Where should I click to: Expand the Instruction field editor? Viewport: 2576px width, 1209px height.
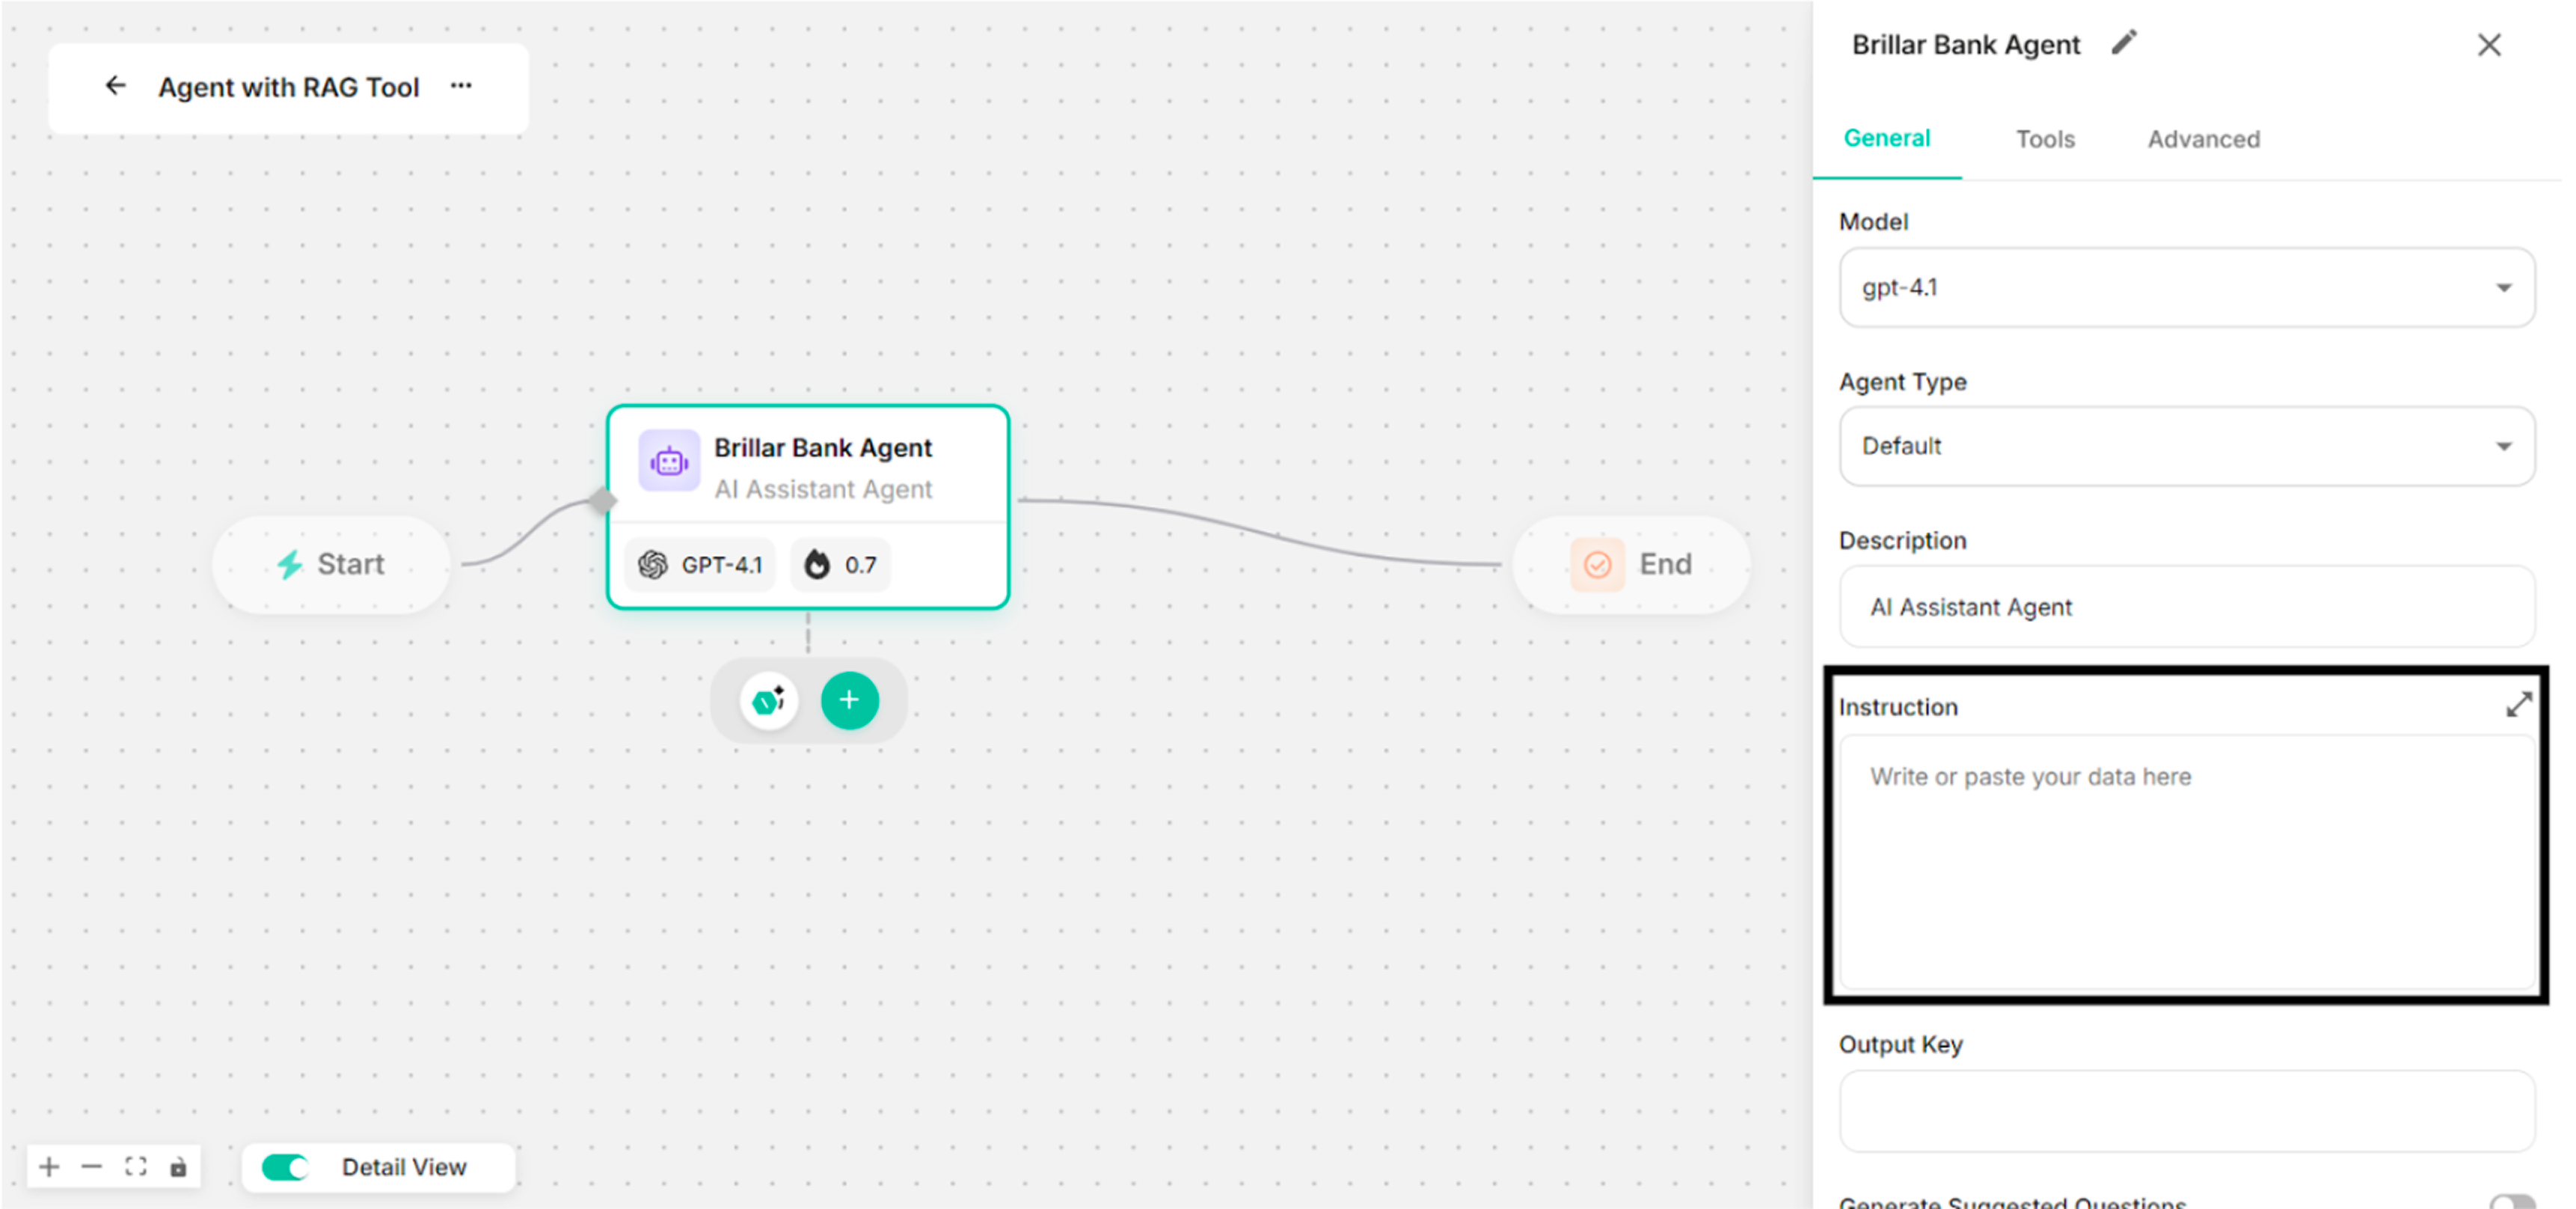[x=2518, y=705]
